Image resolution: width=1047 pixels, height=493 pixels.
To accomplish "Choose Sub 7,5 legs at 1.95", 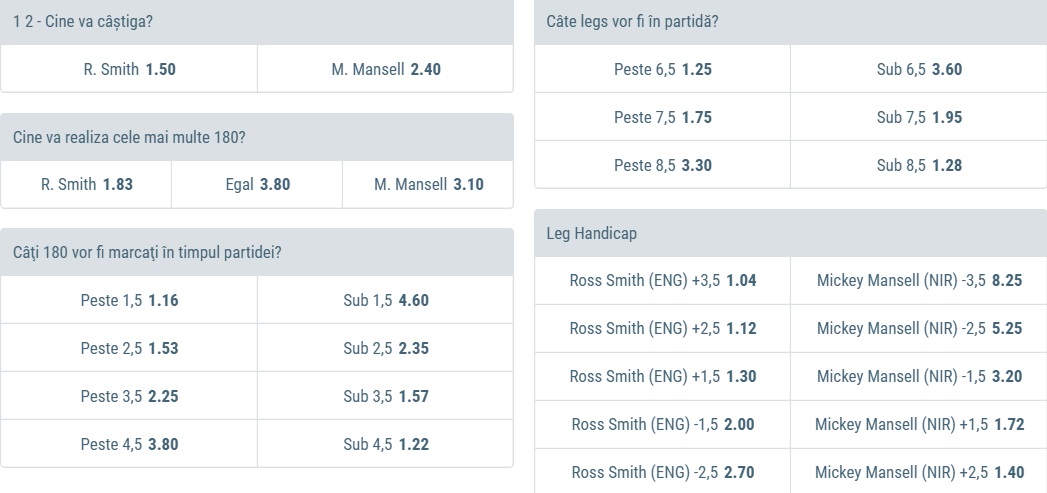I will pos(918,118).
